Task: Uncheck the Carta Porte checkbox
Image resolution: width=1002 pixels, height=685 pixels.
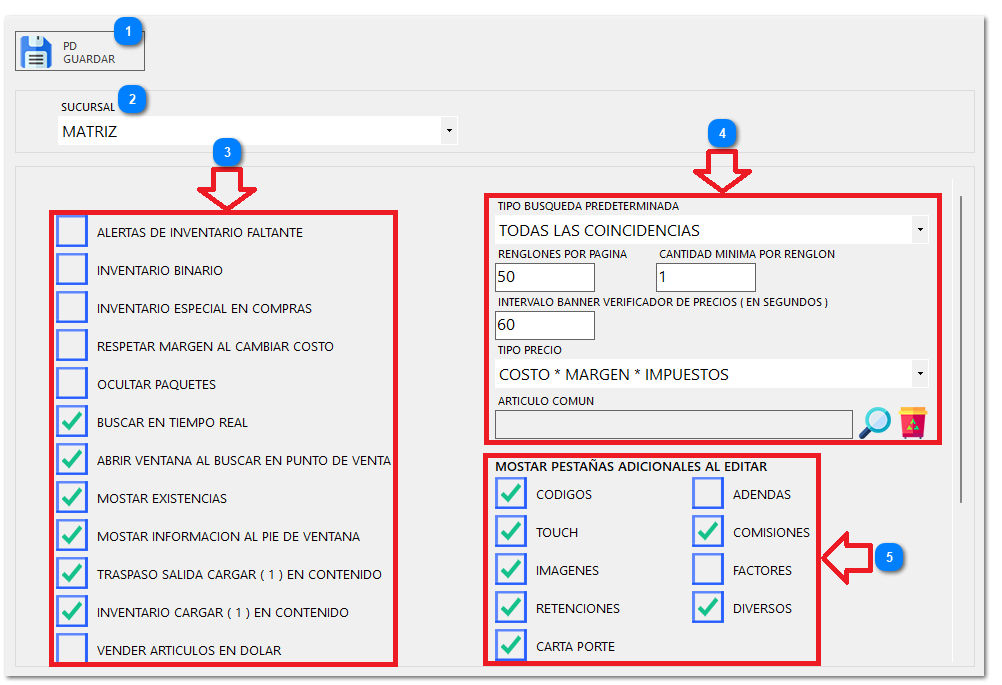Action: 511,646
